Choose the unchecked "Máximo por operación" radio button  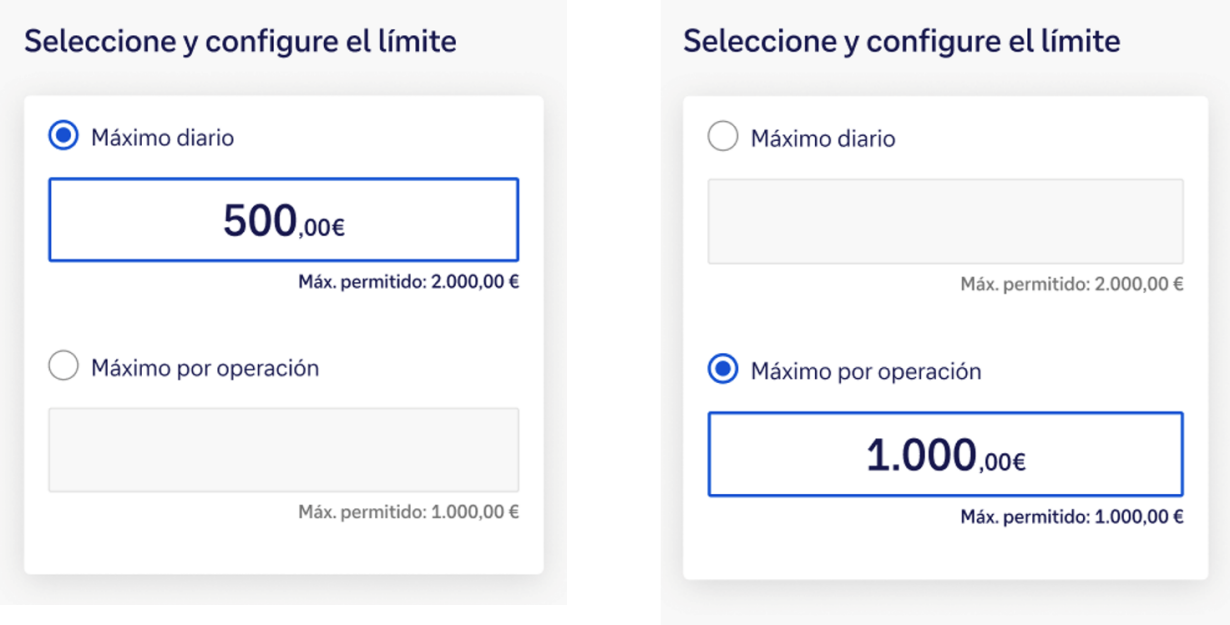[63, 367]
